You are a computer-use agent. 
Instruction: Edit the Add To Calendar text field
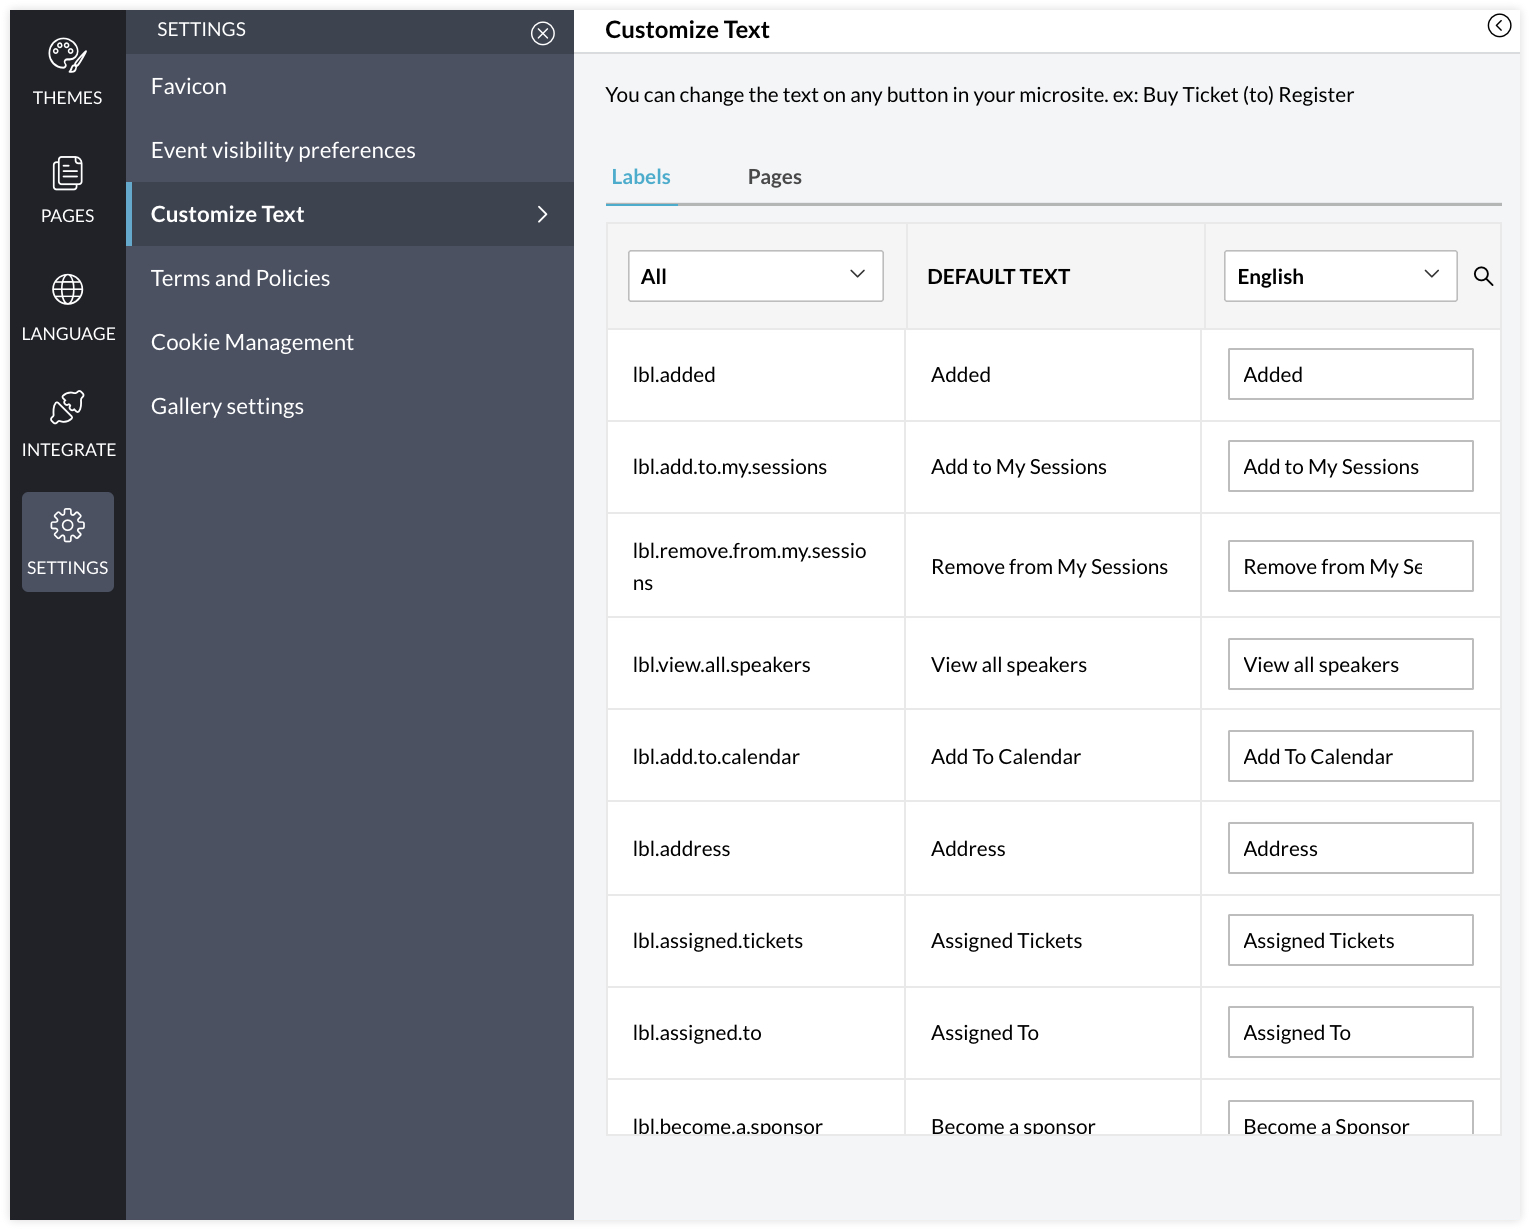[1349, 756]
